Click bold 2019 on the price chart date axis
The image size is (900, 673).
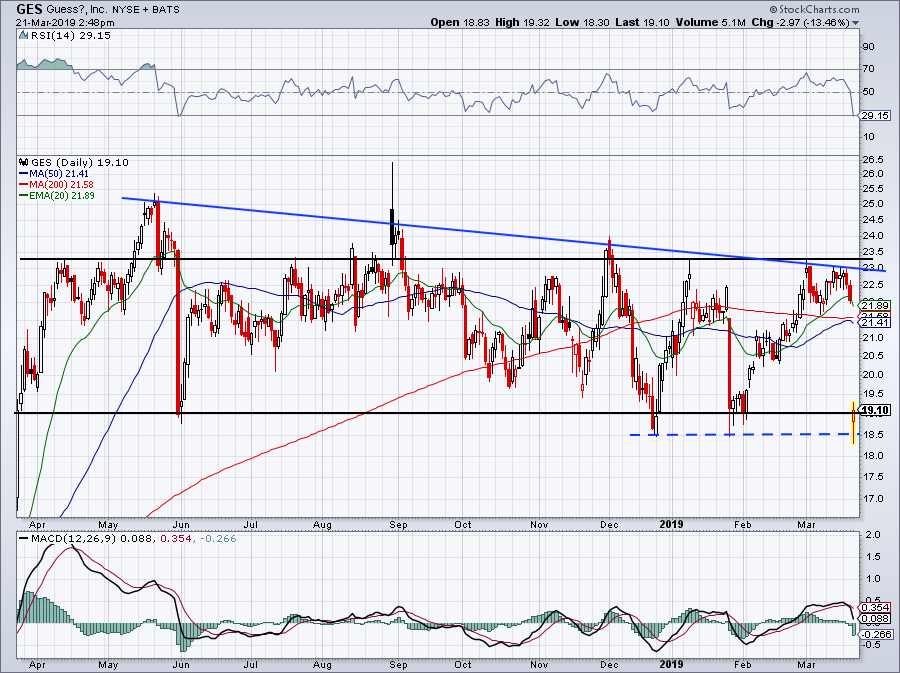point(672,524)
